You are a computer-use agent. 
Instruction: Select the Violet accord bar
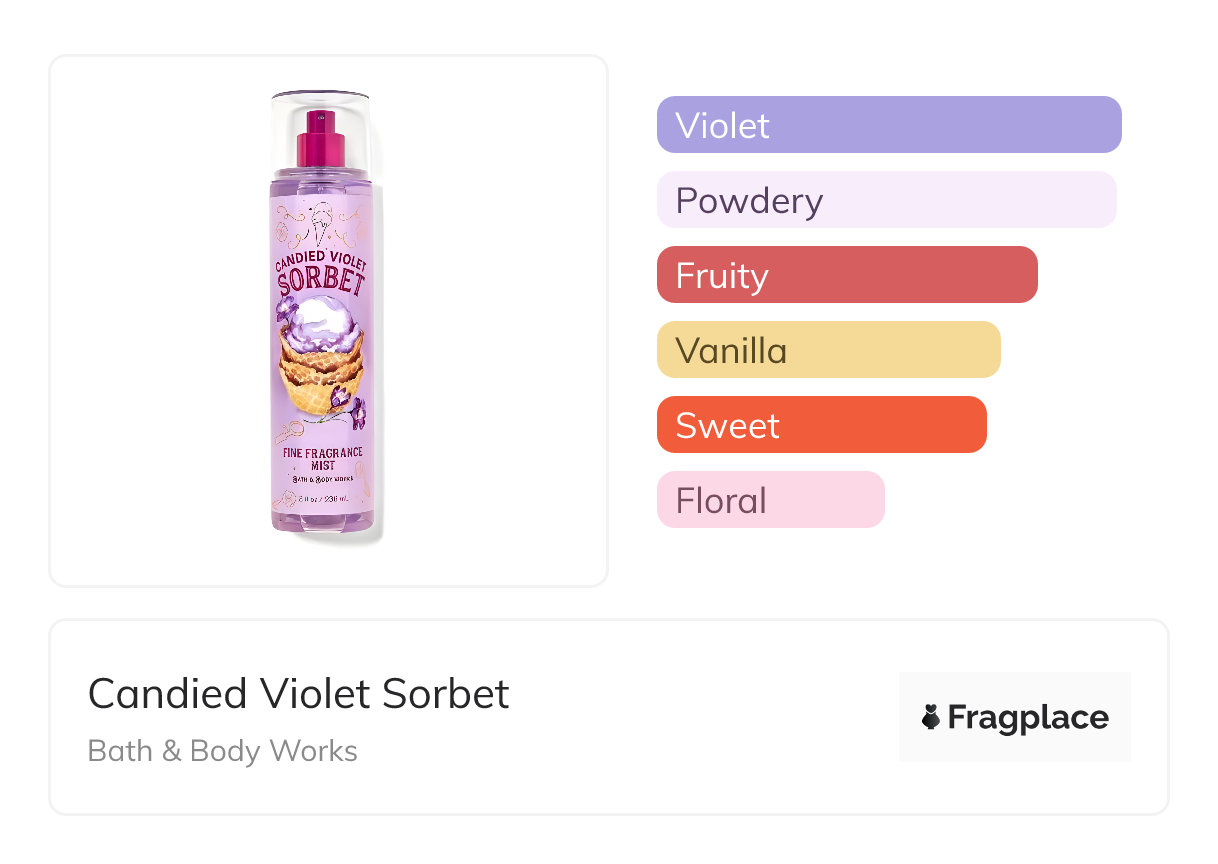888,125
